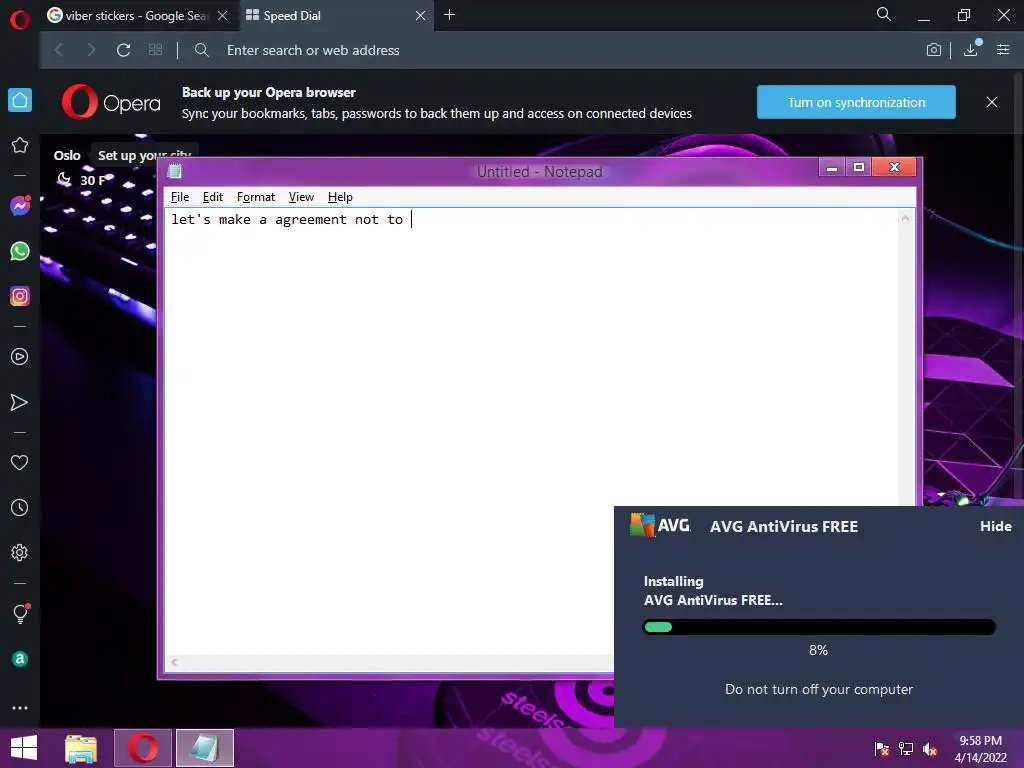This screenshot has width=1024, height=768.
Task: Go forward with the browser forward arrow
Action: (91, 50)
